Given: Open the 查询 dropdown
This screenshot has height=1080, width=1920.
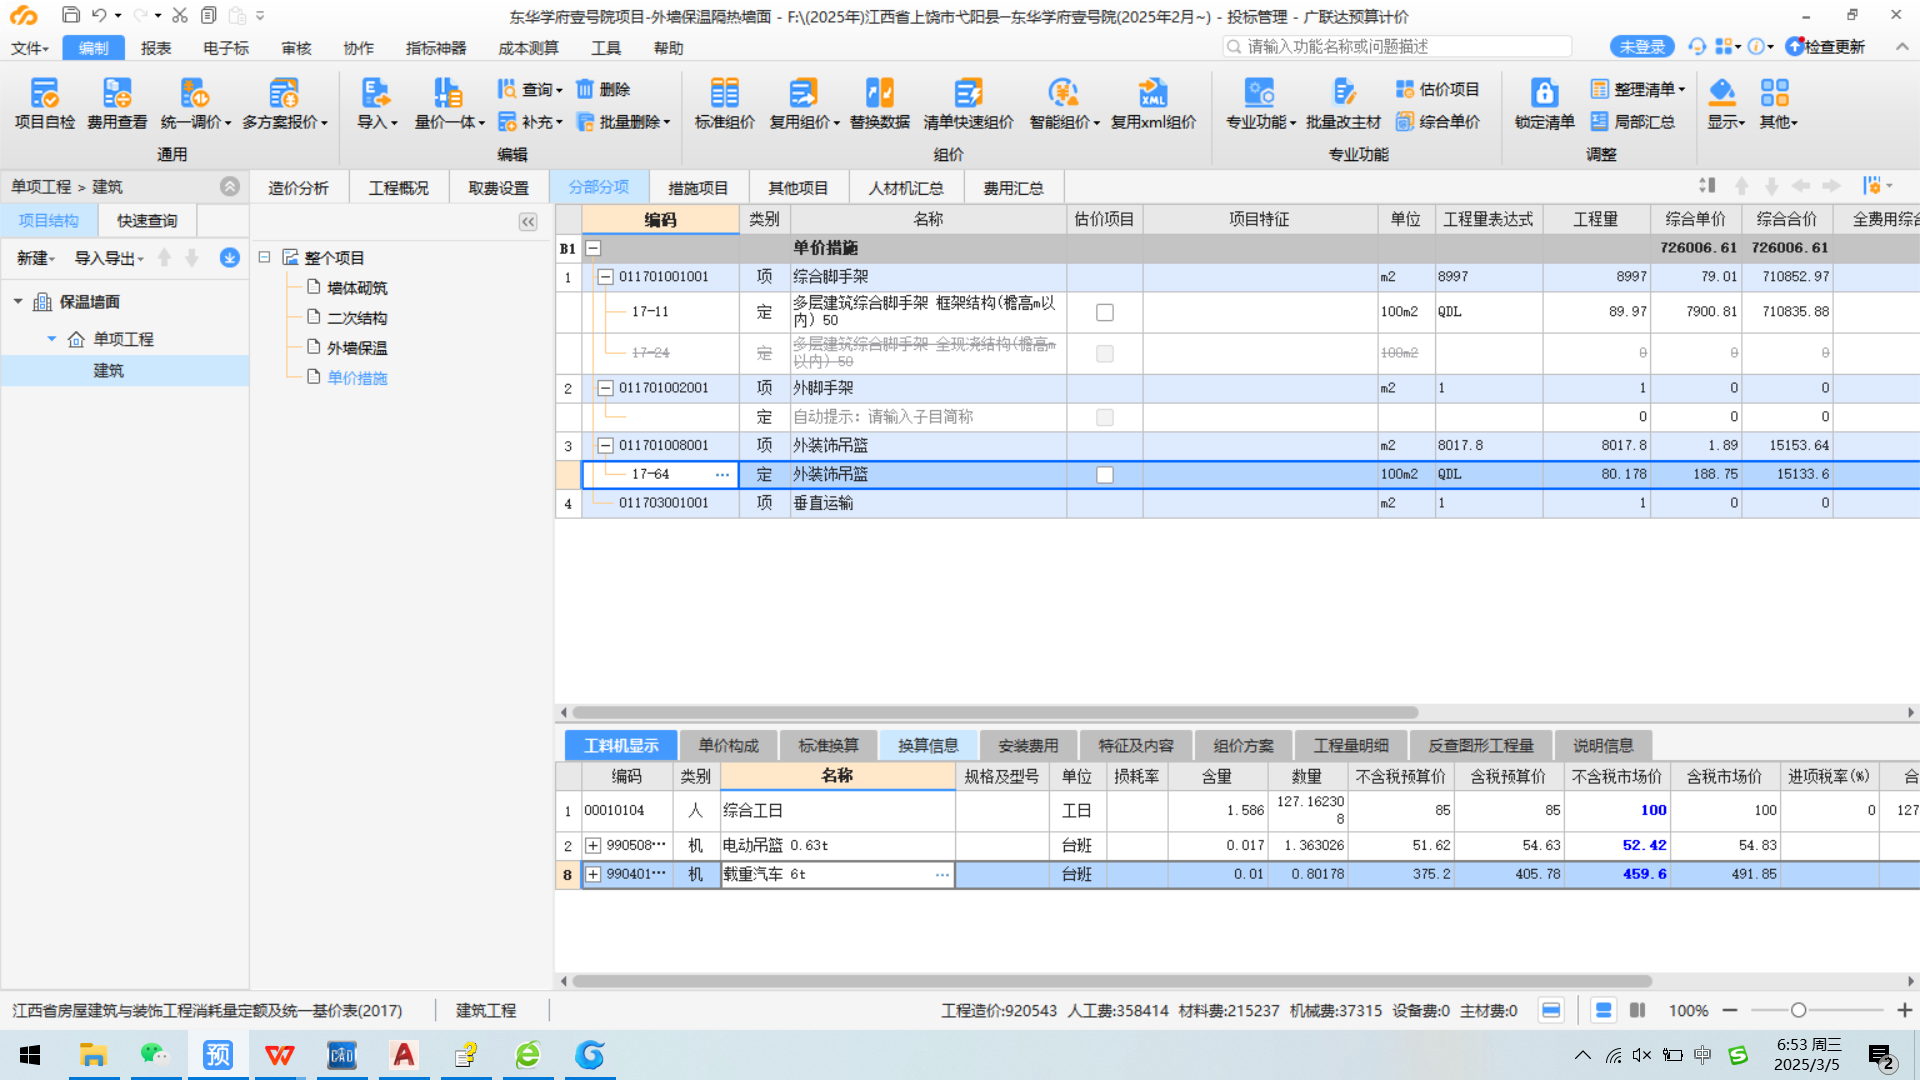Looking at the screenshot, I should [530, 89].
